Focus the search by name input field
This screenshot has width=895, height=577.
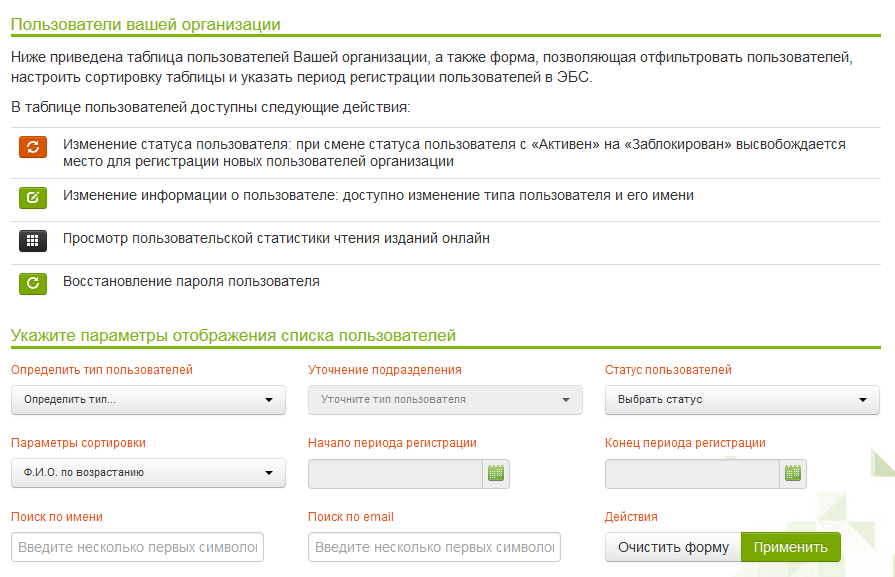pos(139,547)
